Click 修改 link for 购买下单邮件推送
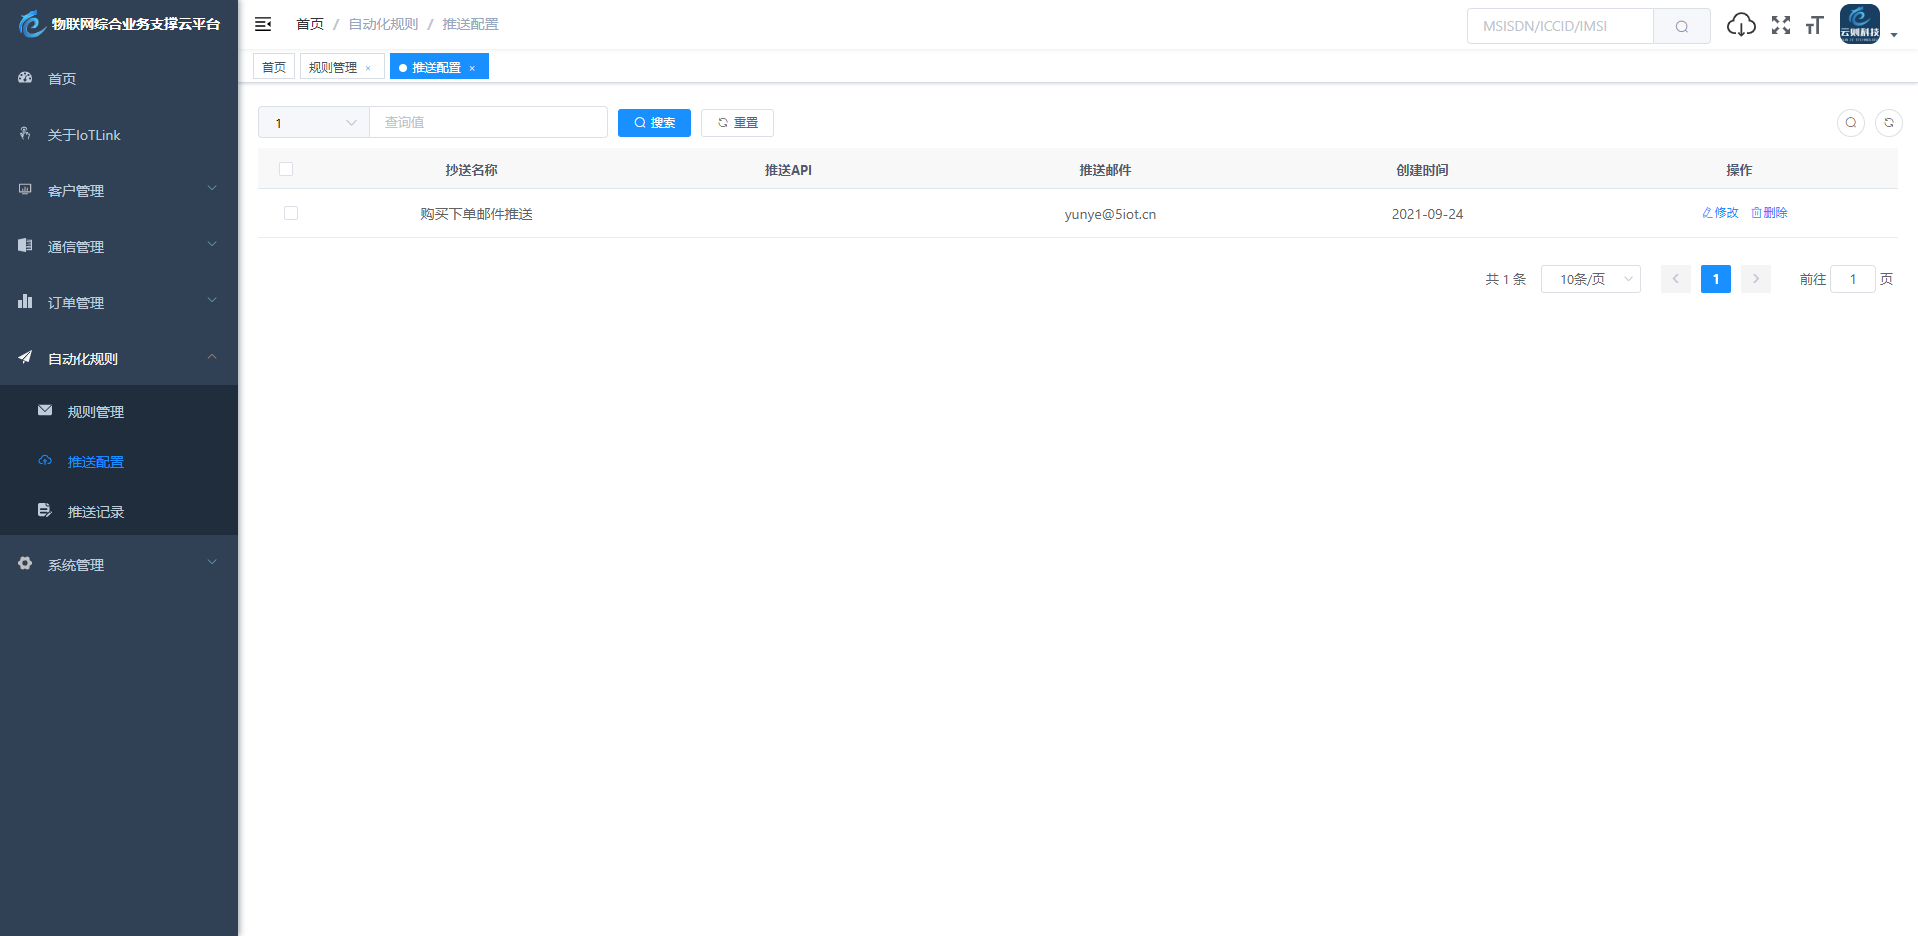Viewport: 1918px width, 936px height. click(x=1720, y=213)
